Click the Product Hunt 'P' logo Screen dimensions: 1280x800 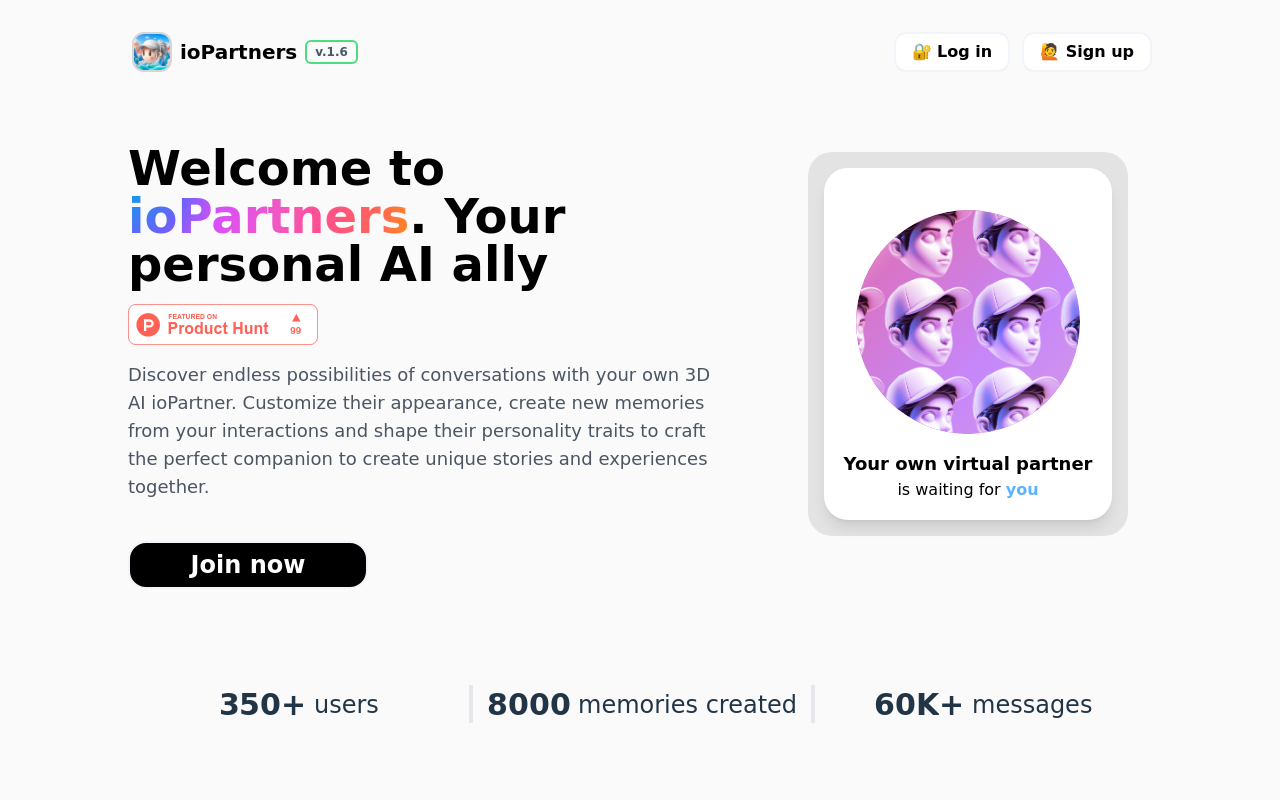pos(148,325)
